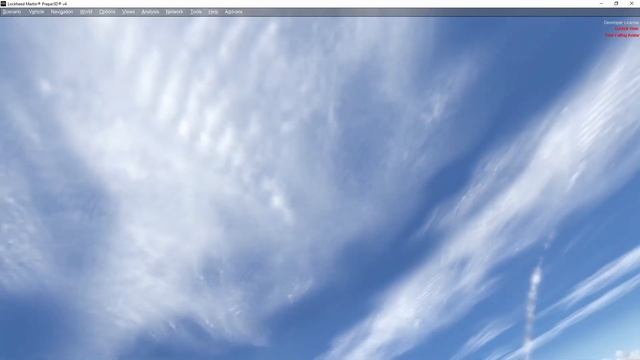This screenshot has width=640, height=360.
Task: Open the Options menu
Action: point(107,12)
